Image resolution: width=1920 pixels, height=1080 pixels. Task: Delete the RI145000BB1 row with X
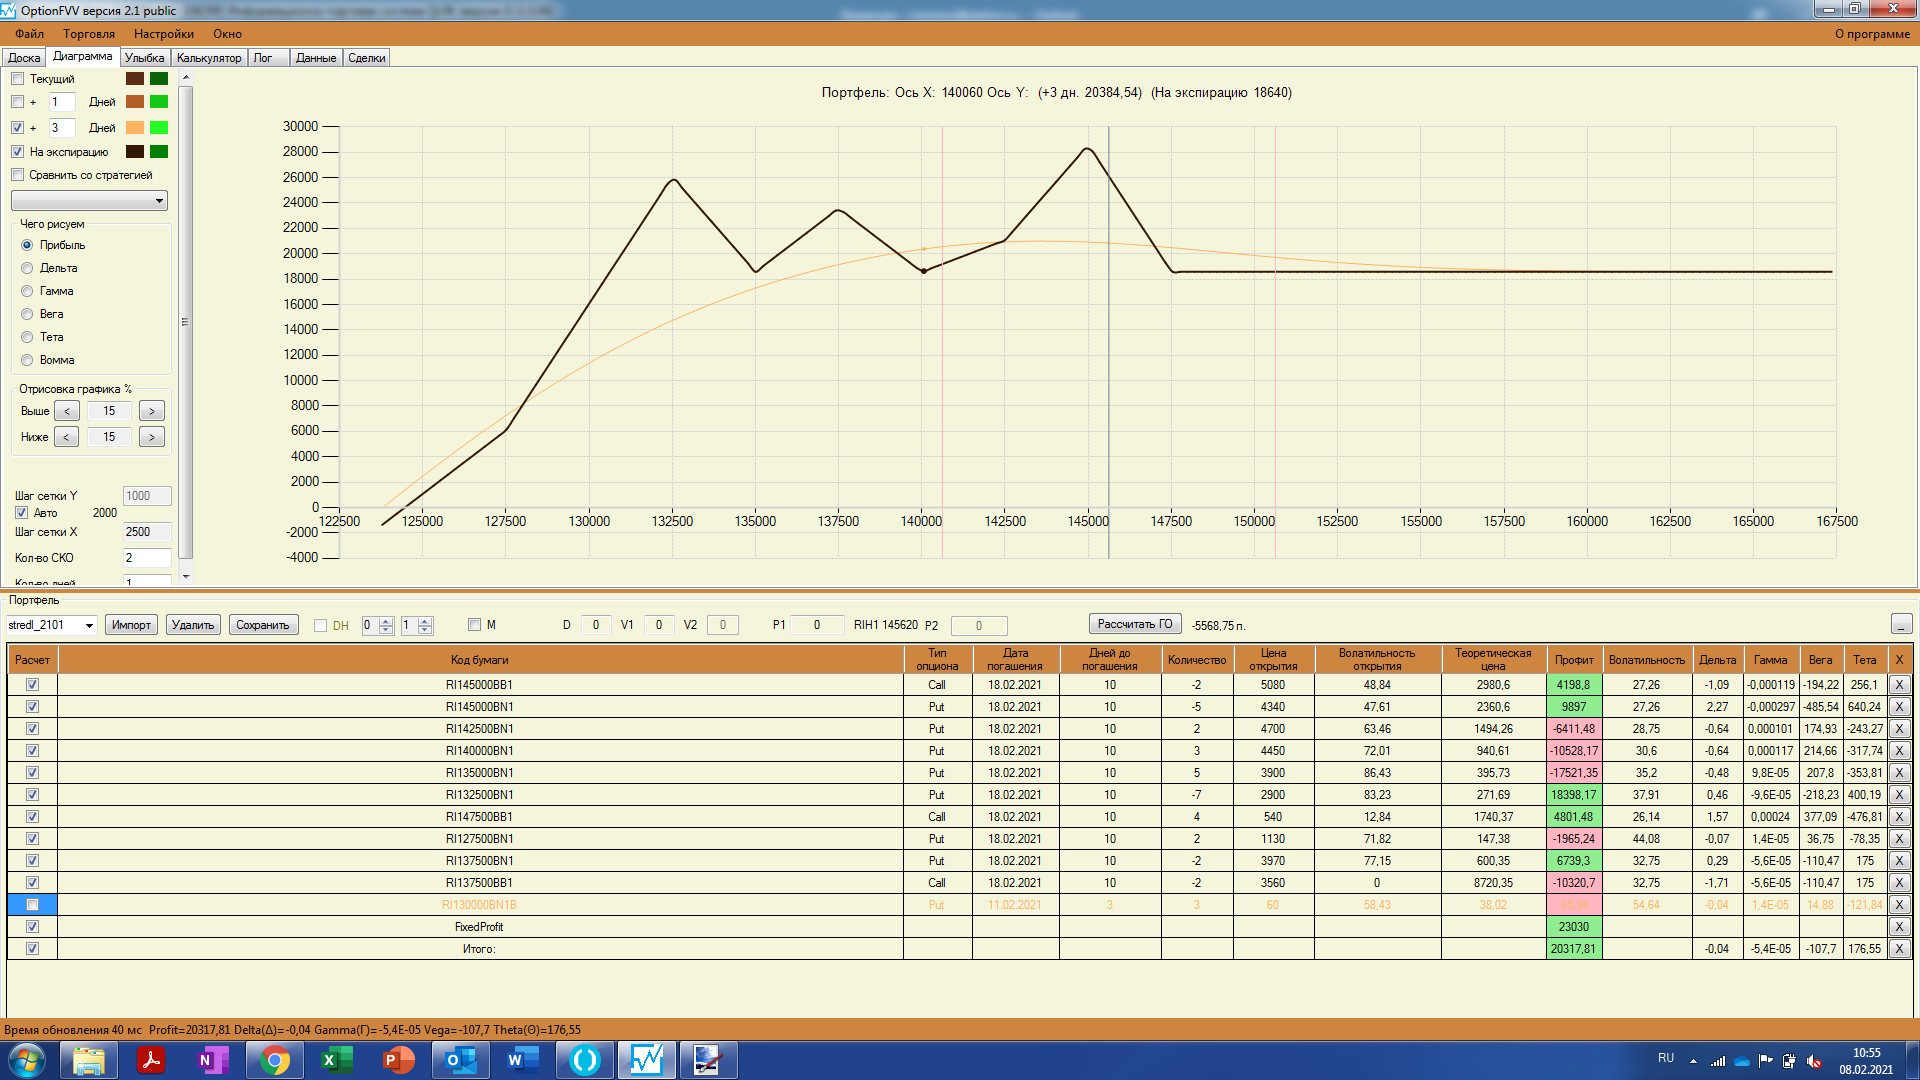click(x=1899, y=685)
